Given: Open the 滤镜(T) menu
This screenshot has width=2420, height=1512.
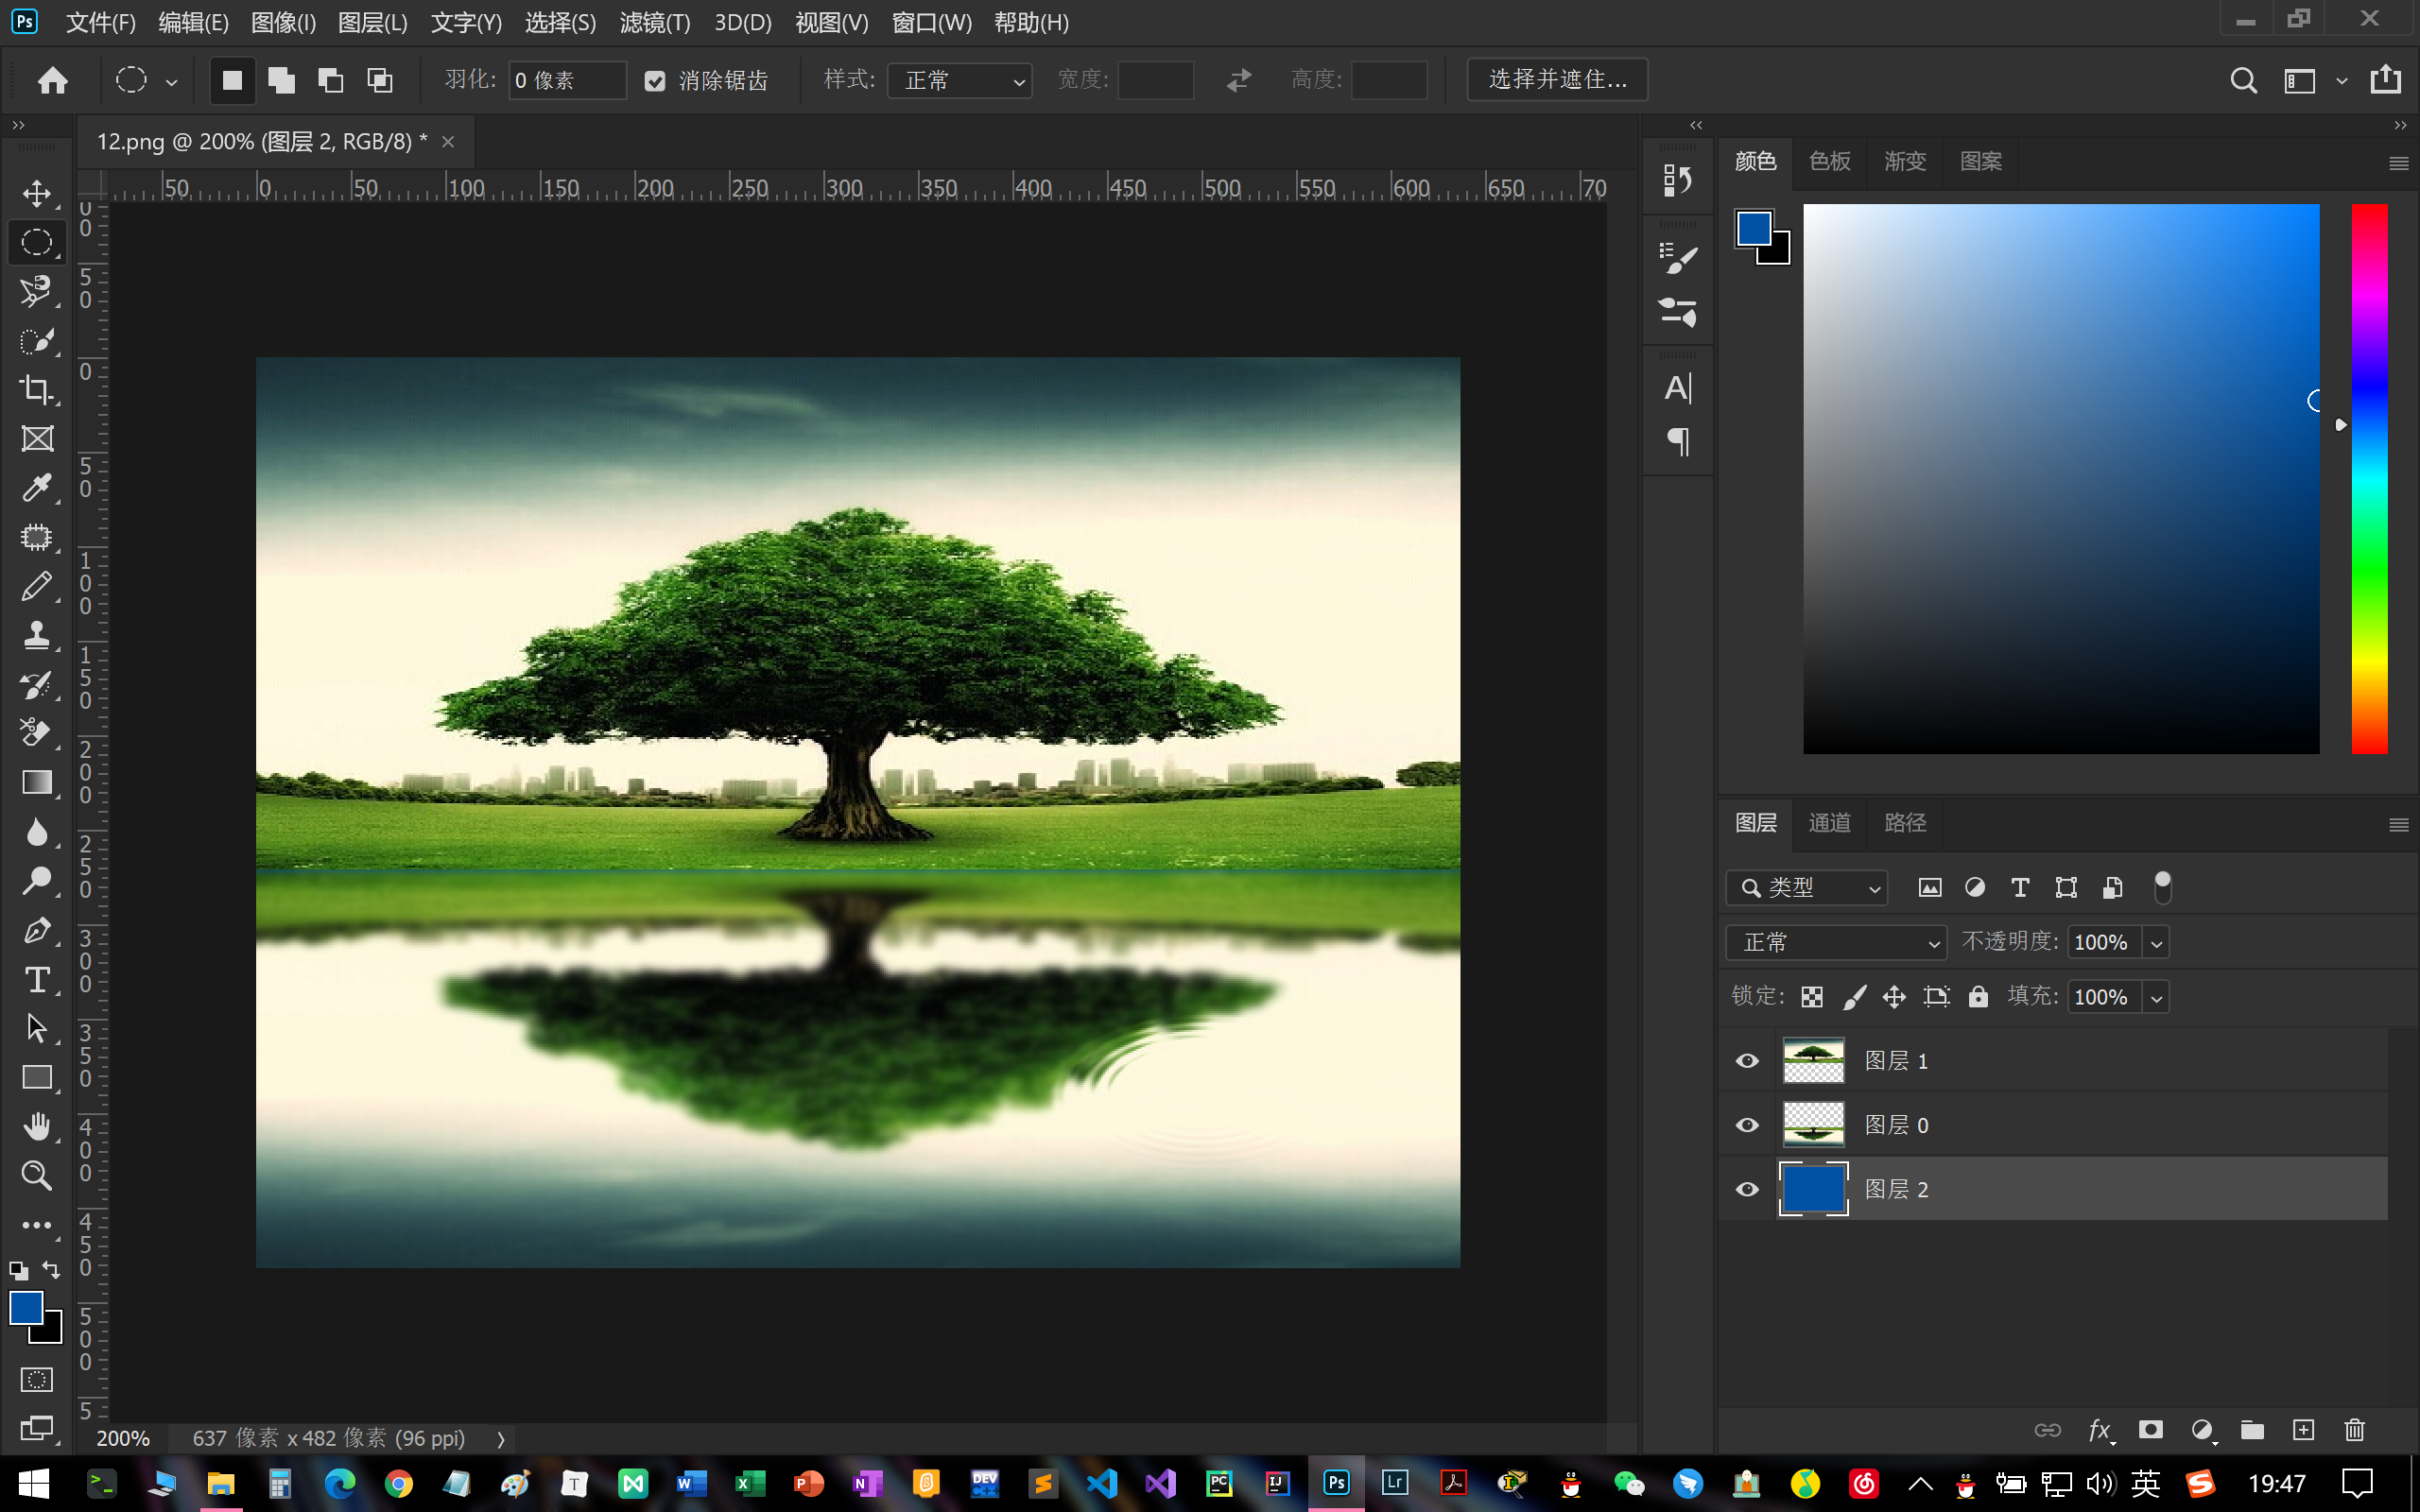Looking at the screenshot, I should coord(655,23).
